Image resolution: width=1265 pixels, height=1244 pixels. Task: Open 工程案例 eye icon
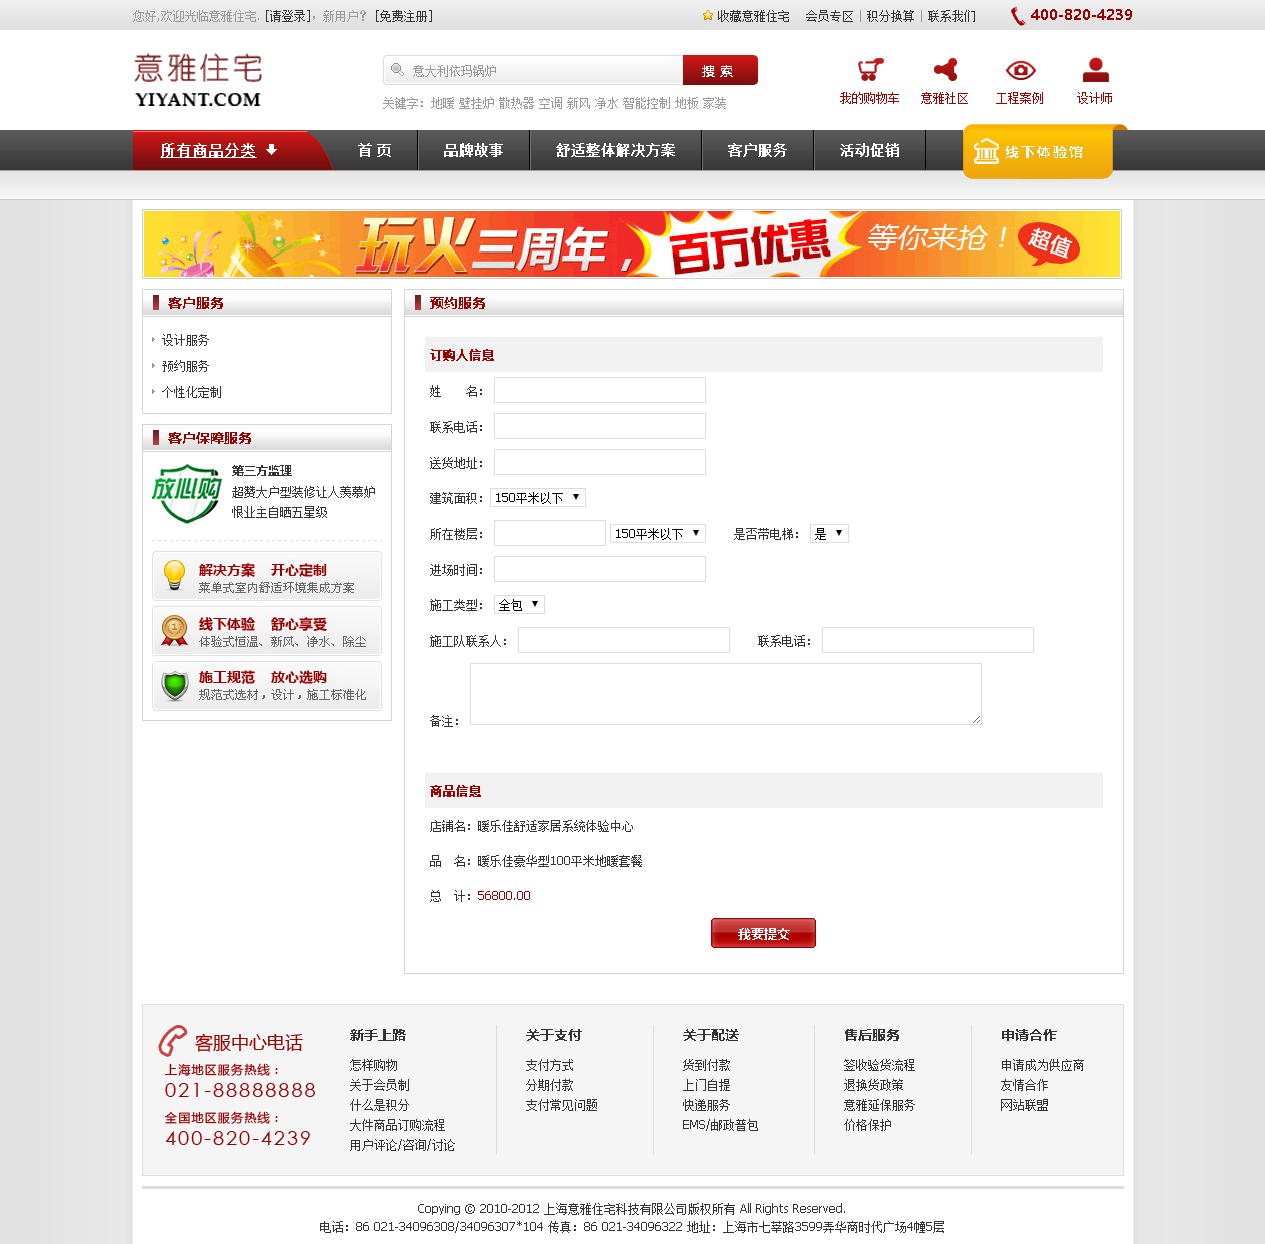[x=1019, y=70]
